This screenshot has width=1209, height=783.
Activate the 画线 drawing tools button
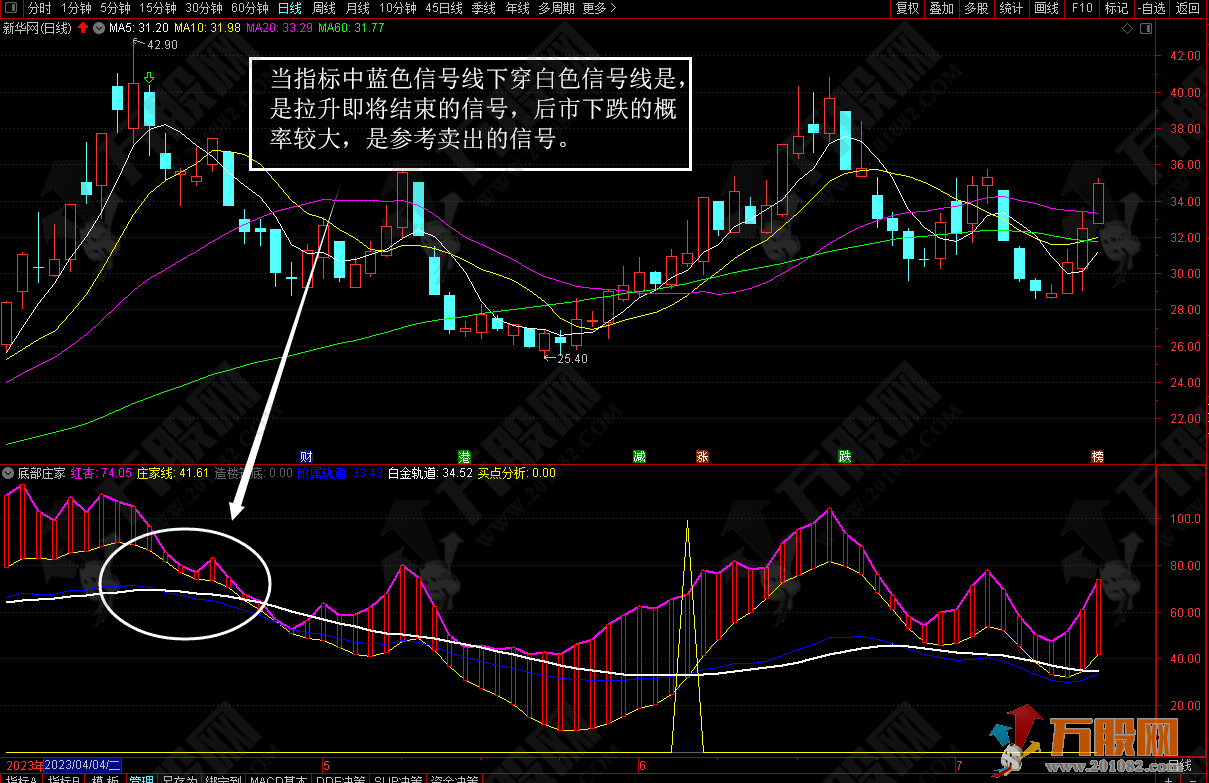point(1046,8)
